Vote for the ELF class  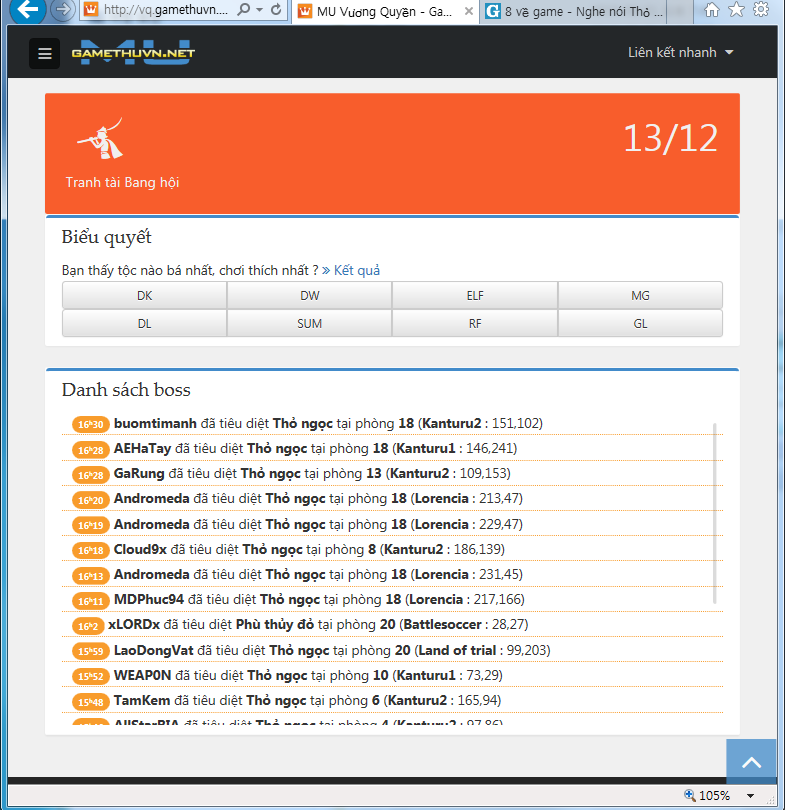[474, 296]
